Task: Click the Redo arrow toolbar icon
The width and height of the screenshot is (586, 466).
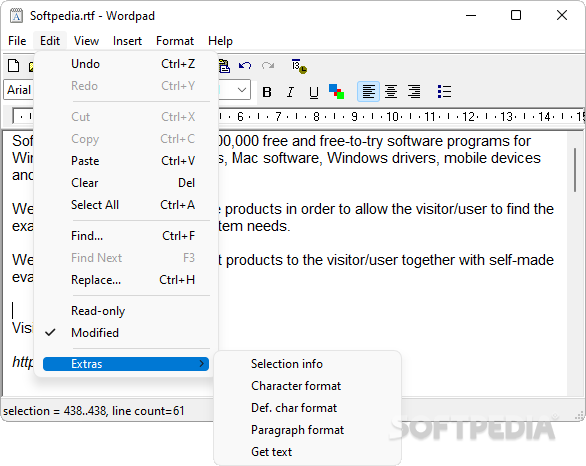Action: pos(268,66)
